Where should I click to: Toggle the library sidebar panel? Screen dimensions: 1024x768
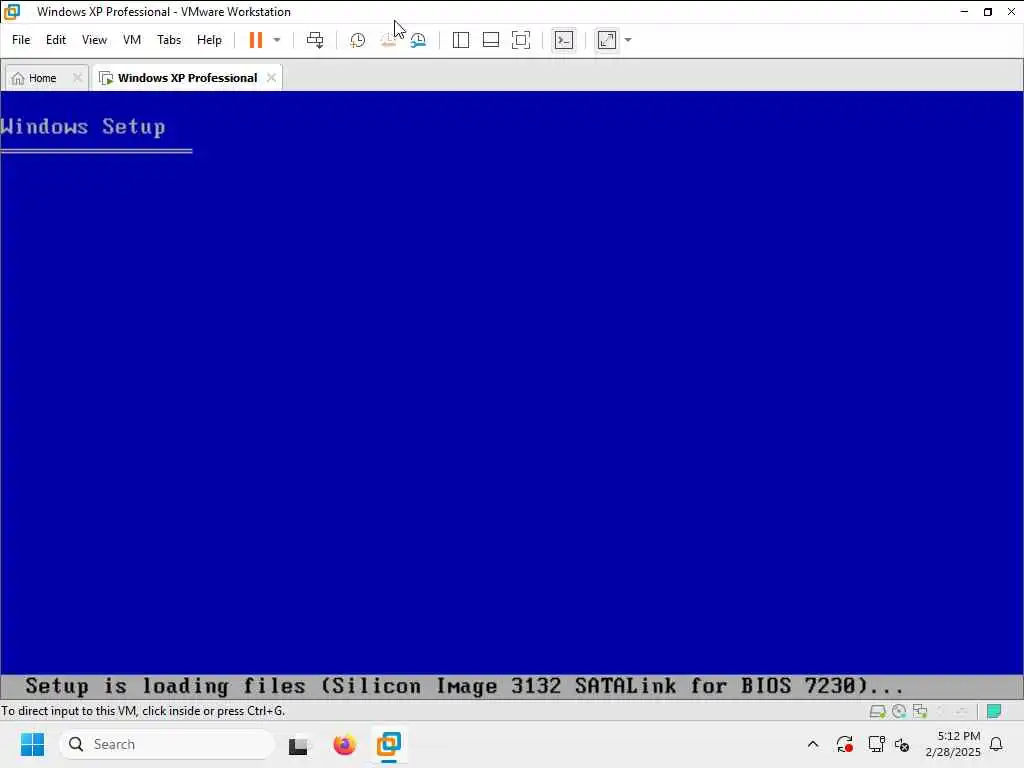click(460, 40)
